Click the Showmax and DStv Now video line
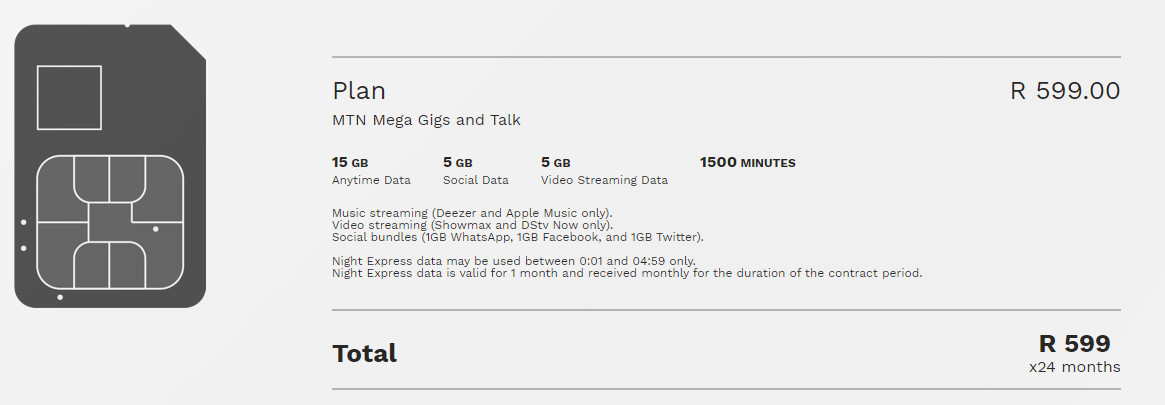This screenshot has width=1165, height=405. [x=473, y=225]
